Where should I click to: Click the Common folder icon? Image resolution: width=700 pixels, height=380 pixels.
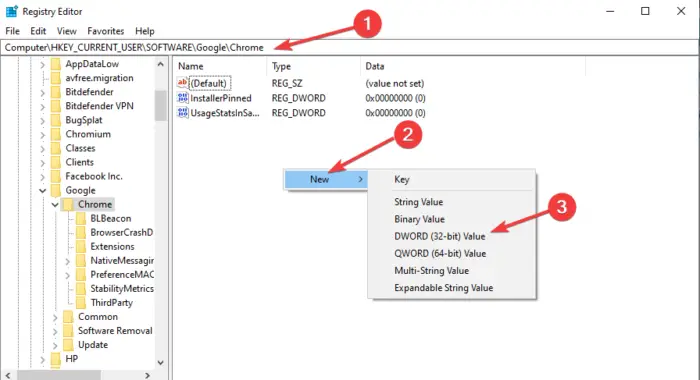tap(68, 317)
